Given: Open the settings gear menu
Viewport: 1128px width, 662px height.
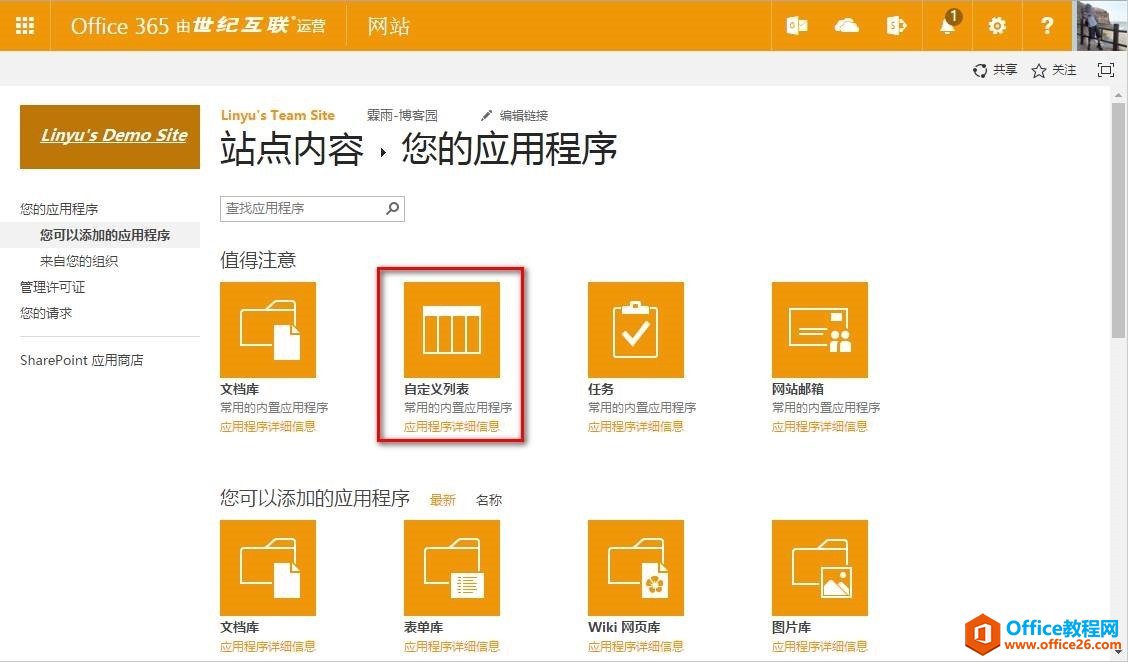Looking at the screenshot, I should point(997,26).
